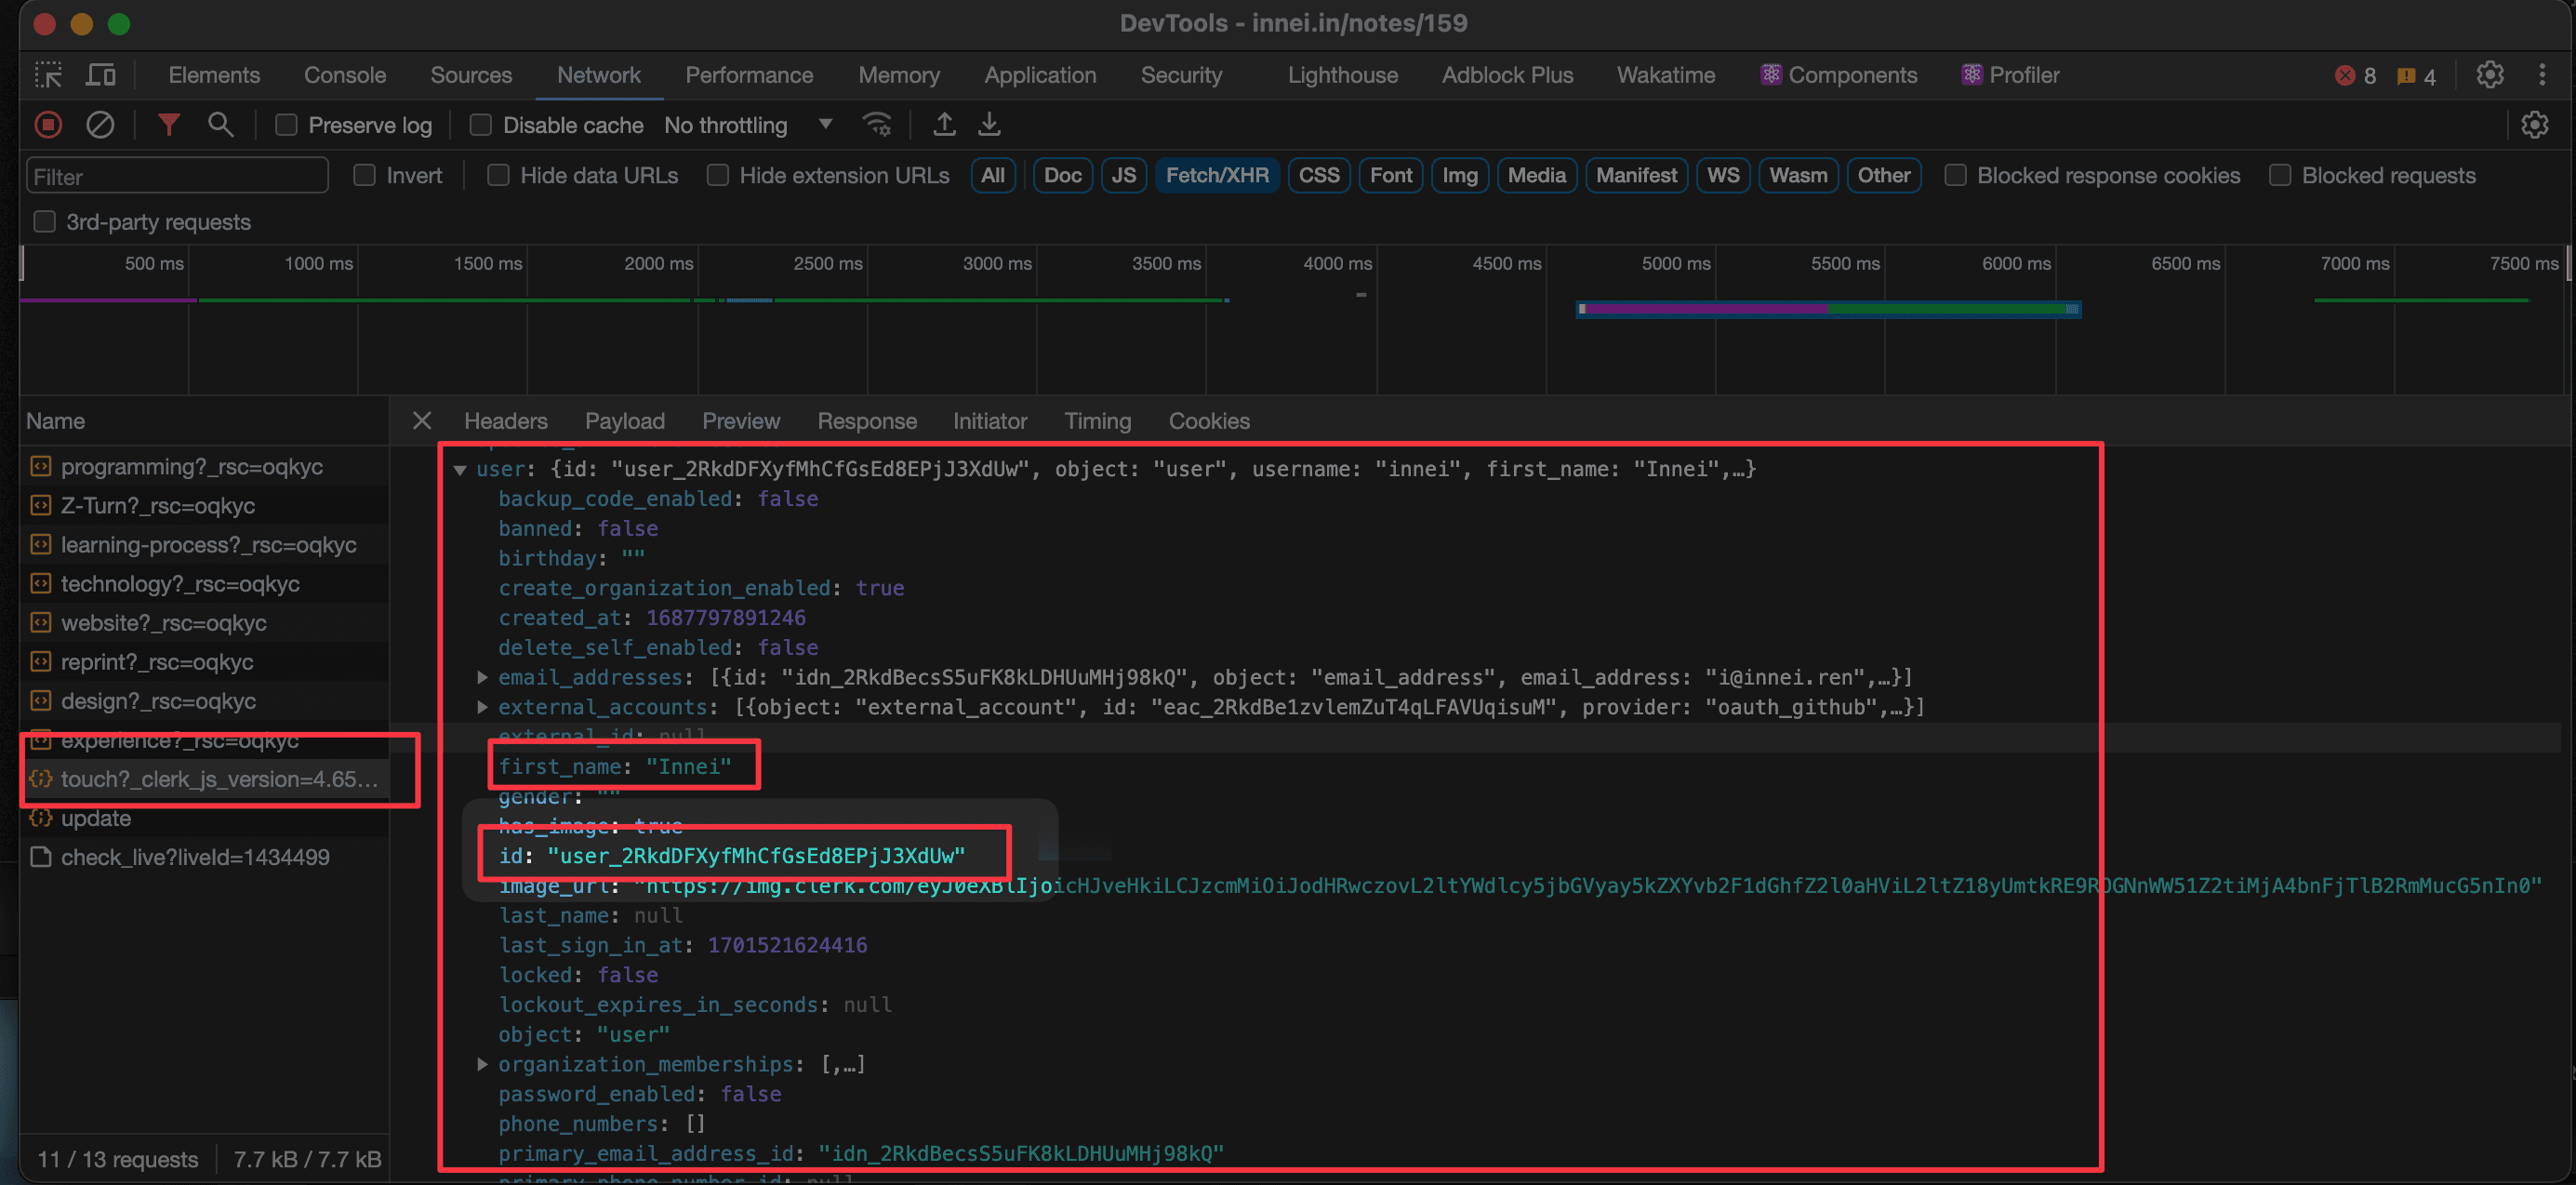Image resolution: width=2576 pixels, height=1185 pixels.
Task: Click the record (red circle) button
Action: tap(47, 125)
